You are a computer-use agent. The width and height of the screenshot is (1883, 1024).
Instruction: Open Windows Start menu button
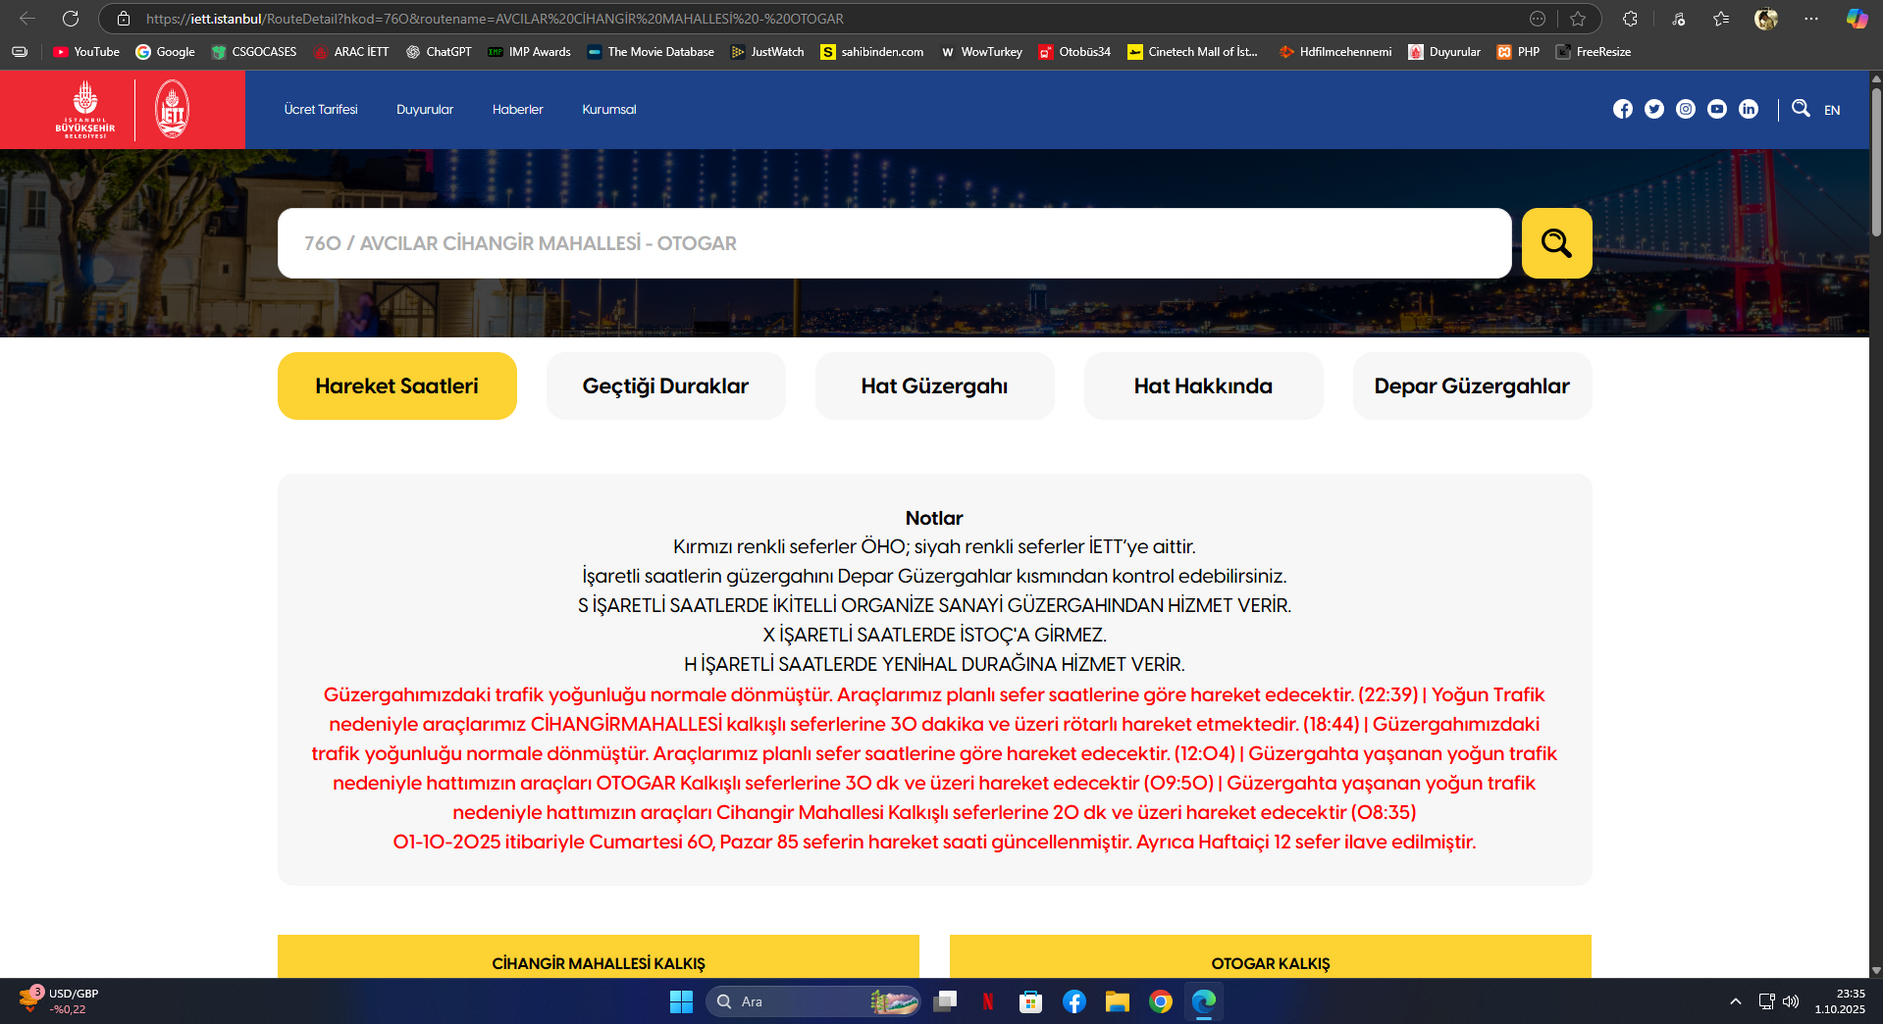tap(681, 1001)
